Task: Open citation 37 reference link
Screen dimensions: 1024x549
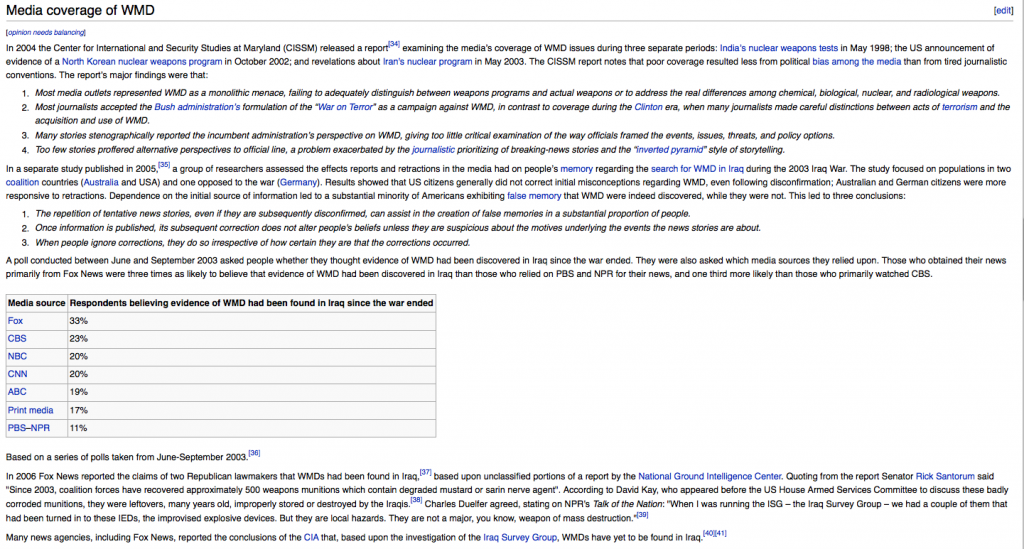Action: coord(425,473)
